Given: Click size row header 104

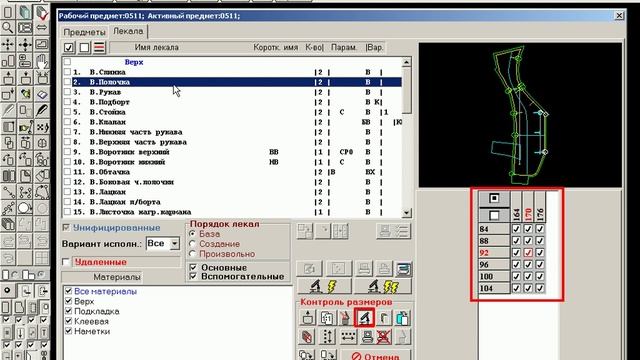Looking at the screenshot, I should [494, 288].
